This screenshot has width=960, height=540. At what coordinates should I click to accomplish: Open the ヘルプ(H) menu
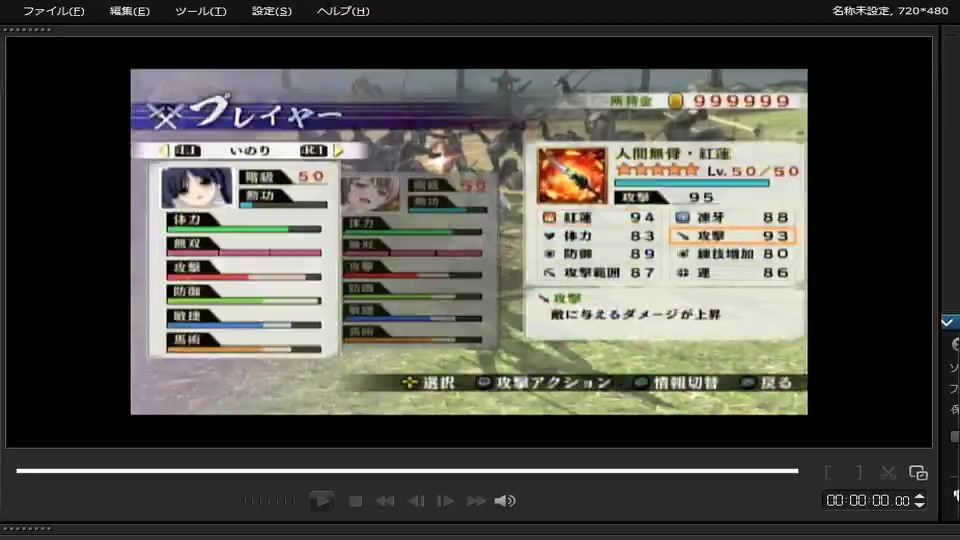pyautogui.click(x=343, y=11)
